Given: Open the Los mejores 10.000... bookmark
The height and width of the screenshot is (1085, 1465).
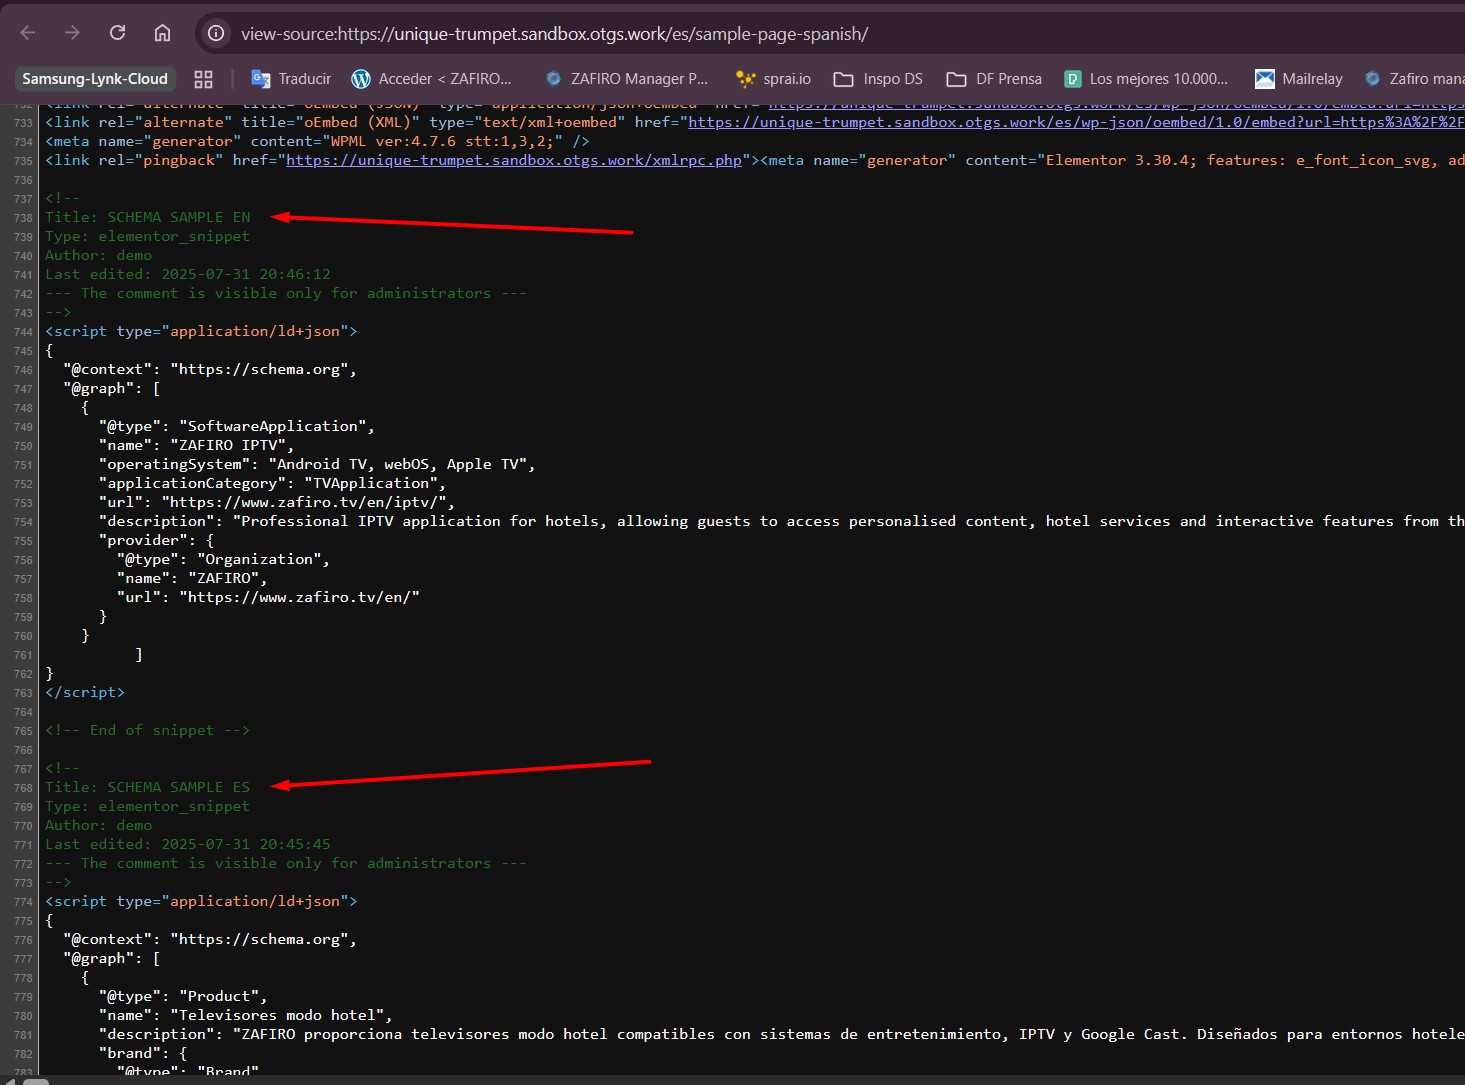Looking at the screenshot, I should [x=1146, y=79].
